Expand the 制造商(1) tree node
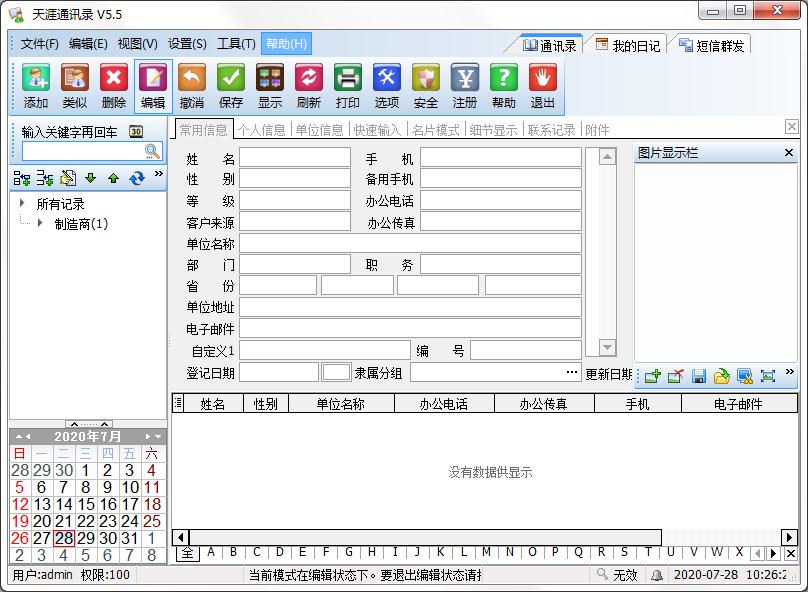This screenshot has height=592, width=808. (41, 223)
